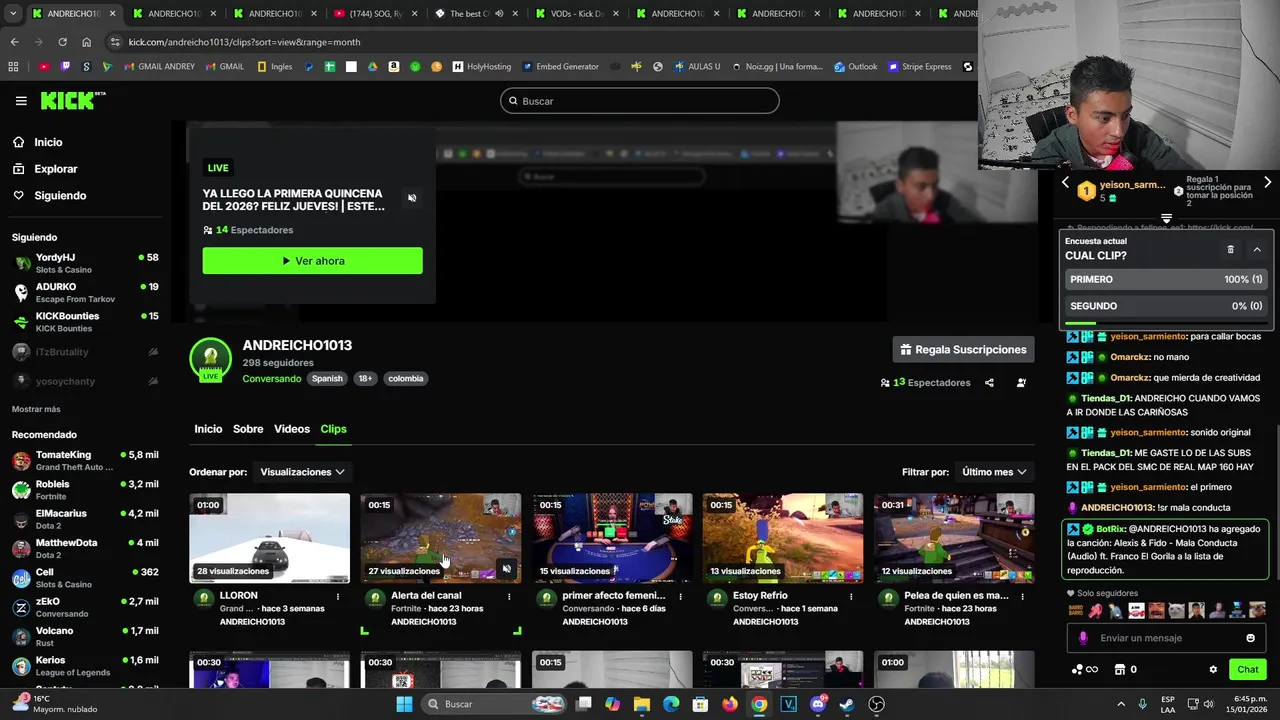1280x720 pixels.
Task: Open the primer afecto femenino clip thumbnail
Action: (x=612, y=538)
